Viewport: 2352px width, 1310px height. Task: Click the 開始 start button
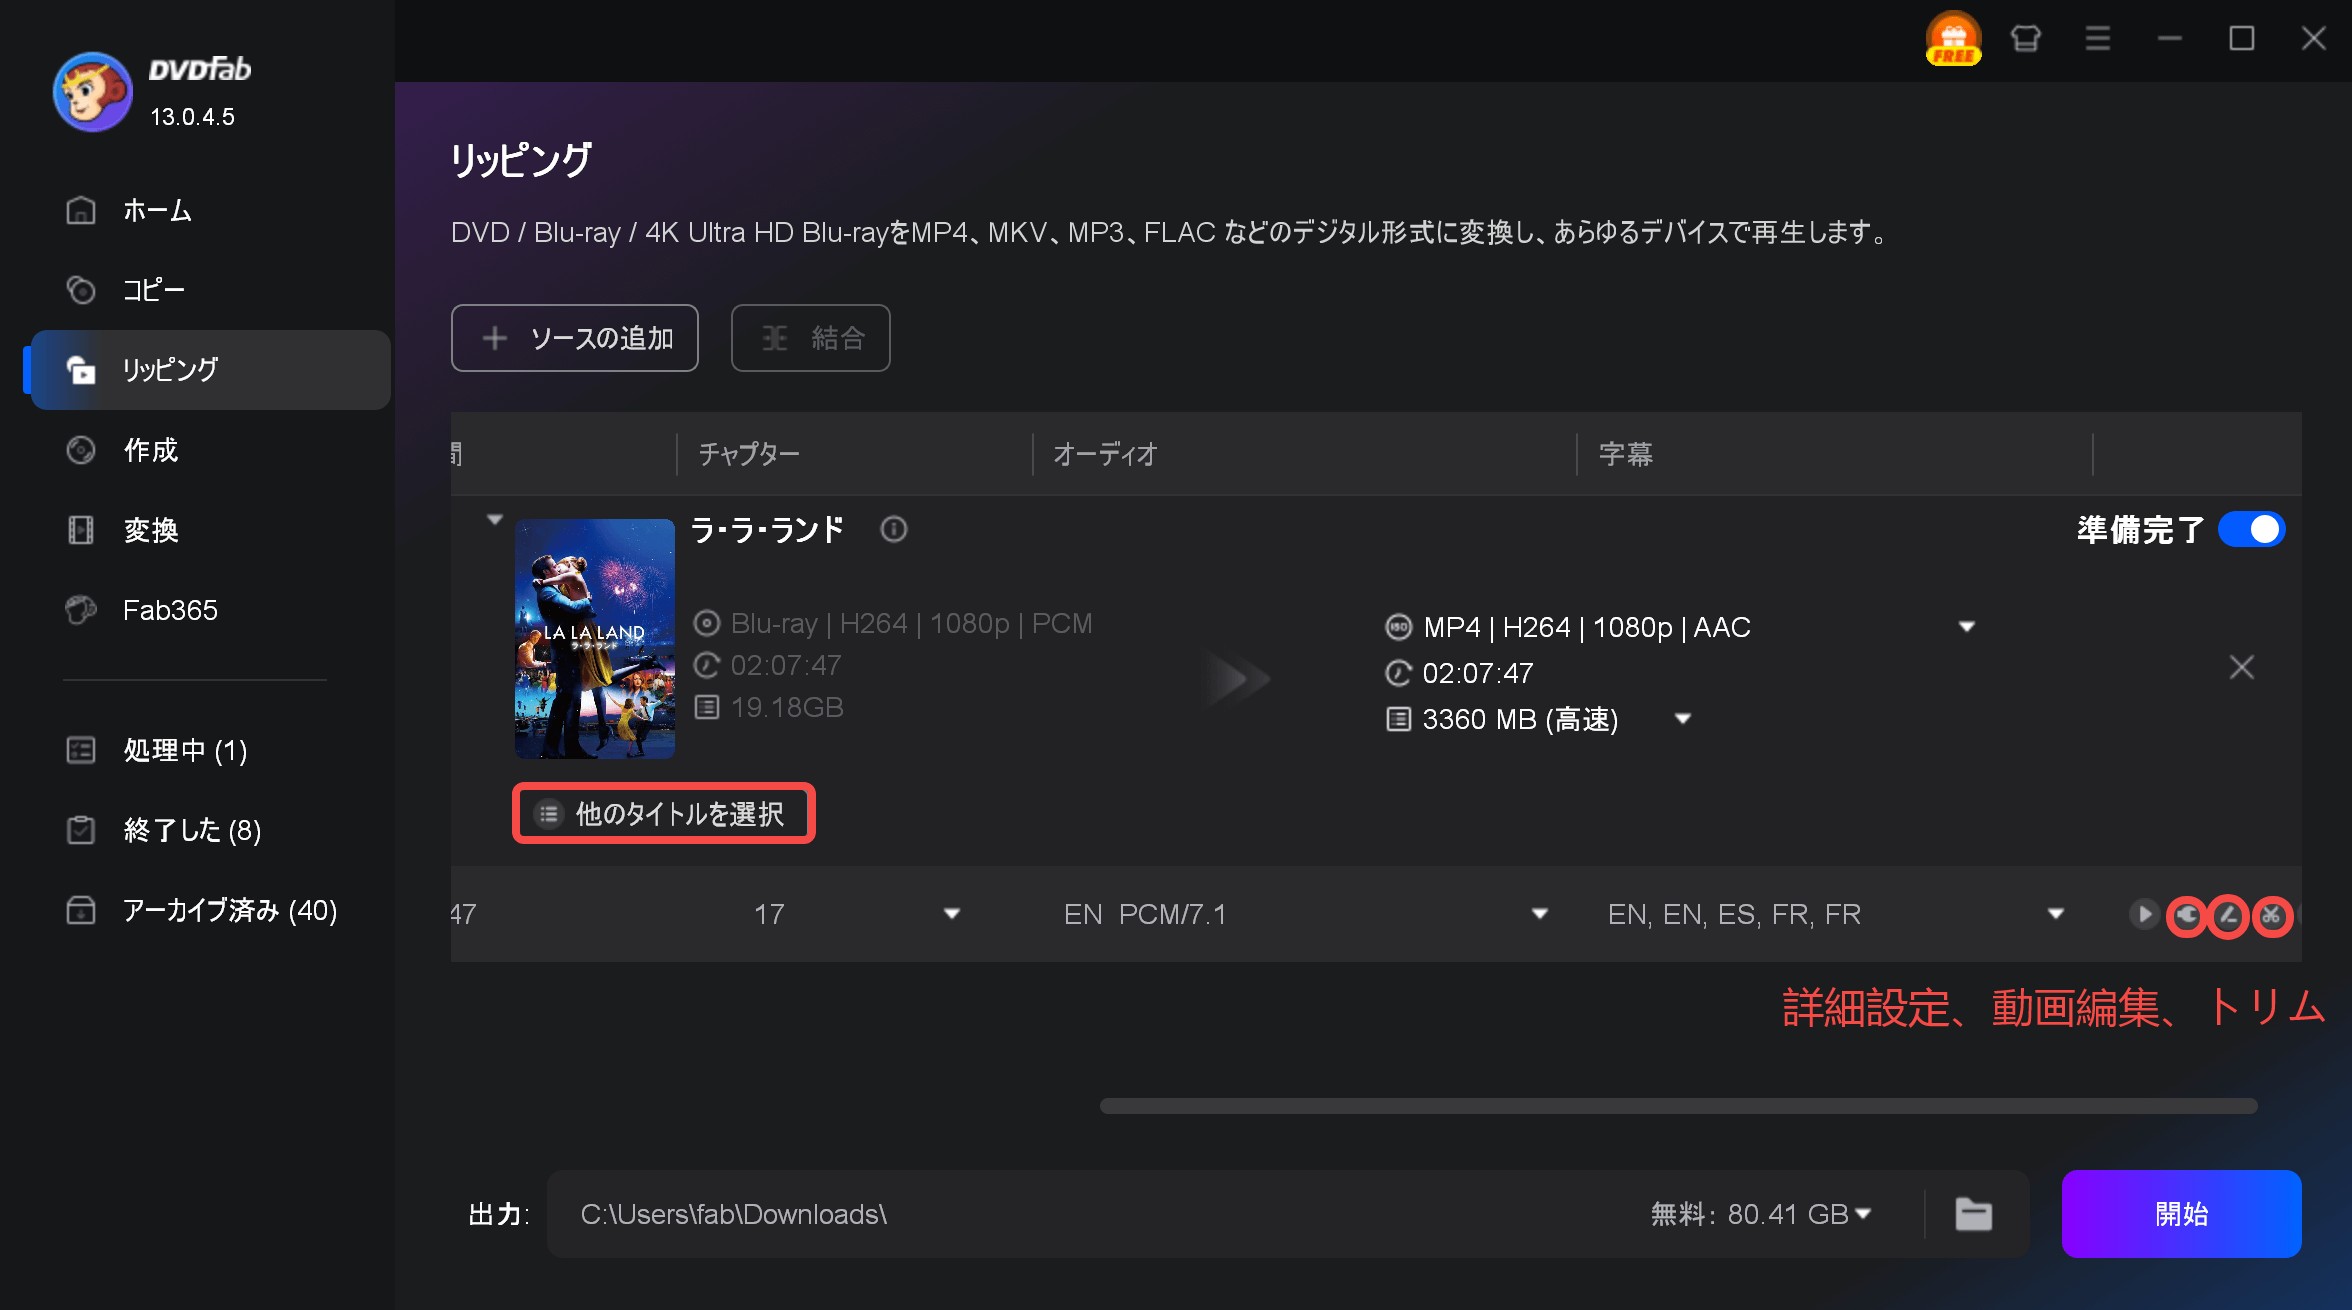2181,1214
